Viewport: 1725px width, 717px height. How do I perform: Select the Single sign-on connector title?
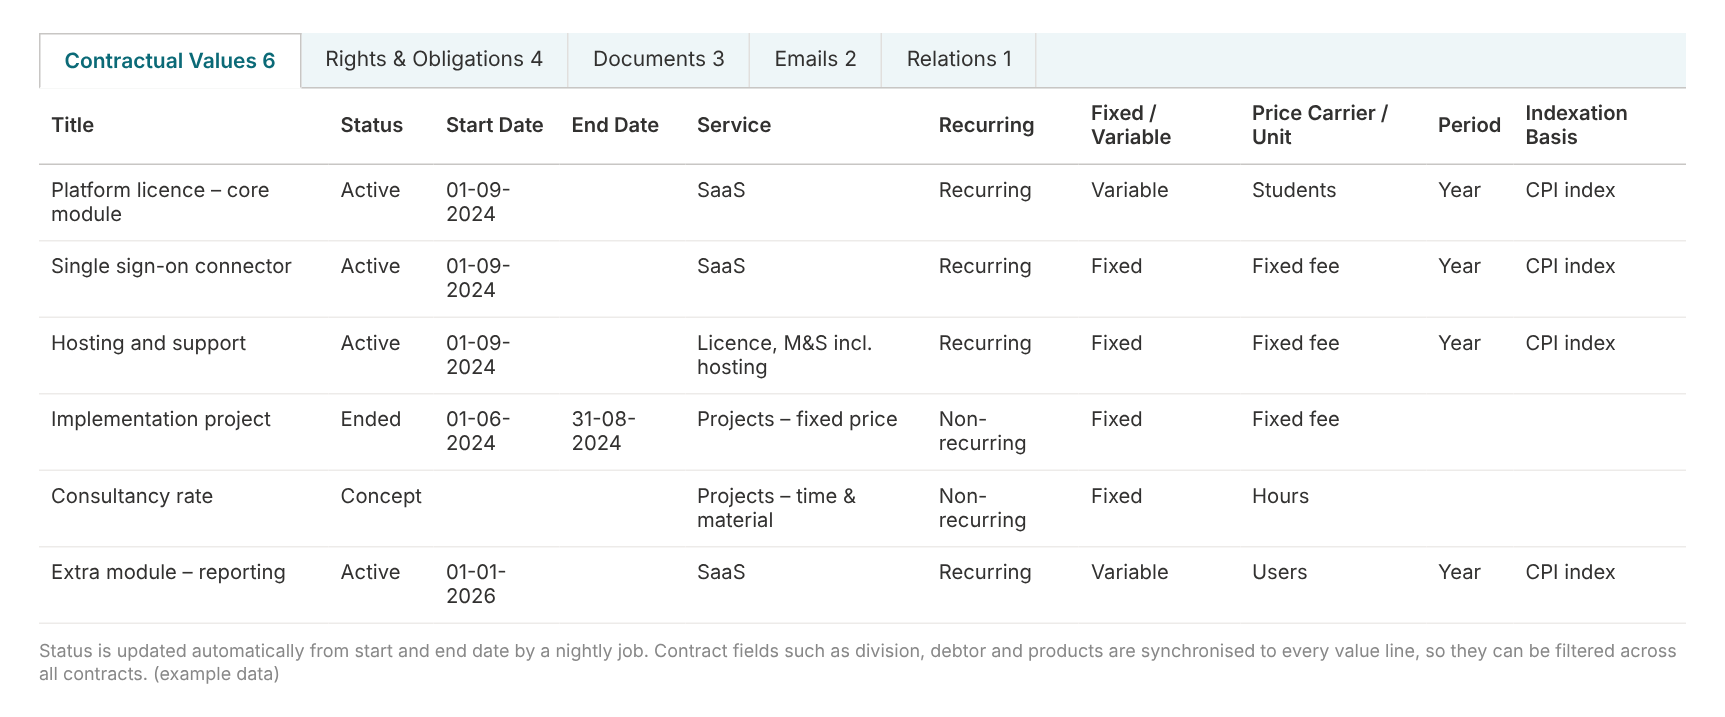(171, 266)
